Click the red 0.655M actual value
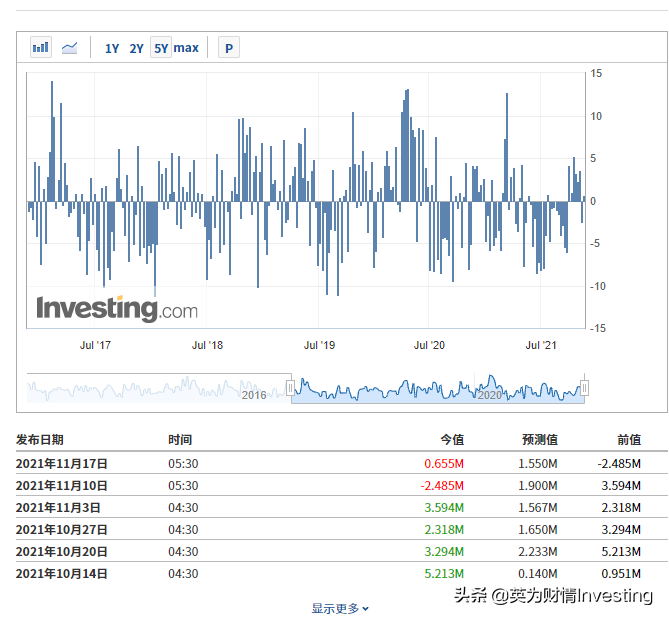The width and height of the screenshot is (669, 619). pos(444,463)
